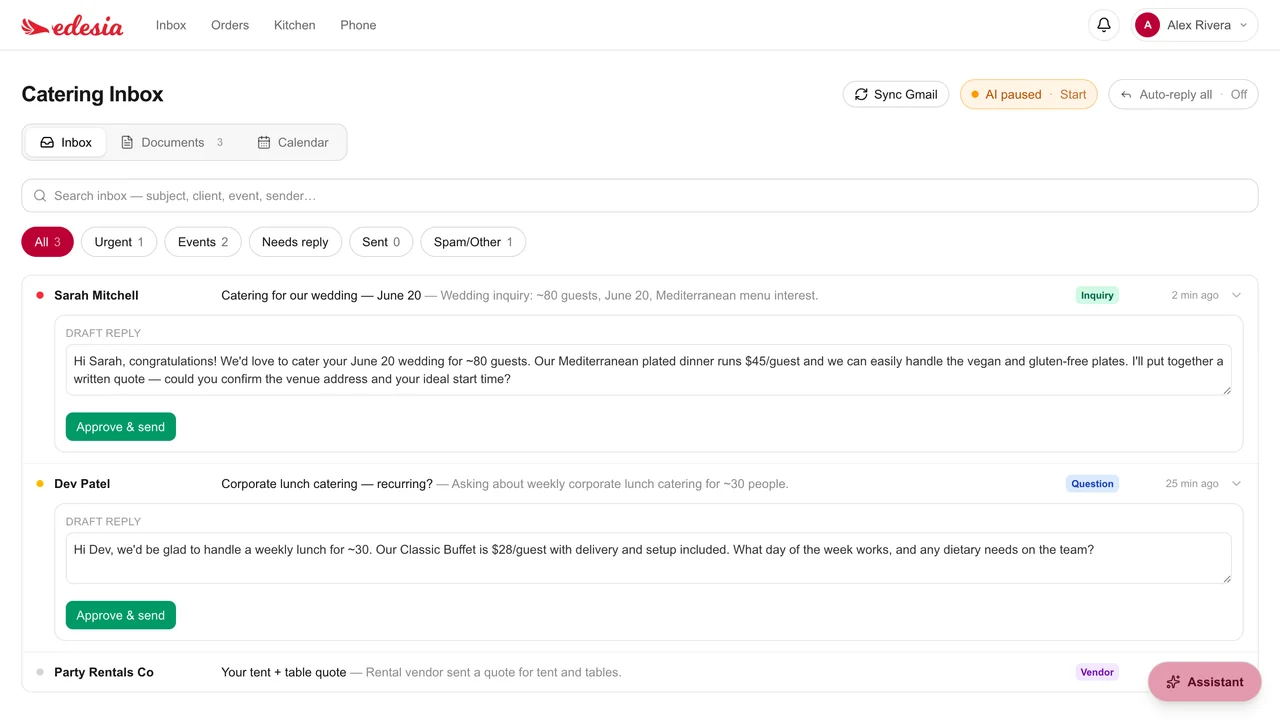Expand the Dev Patel email chevron
The height and width of the screenshot is (720, 1280).
(x=1237, y=484)
